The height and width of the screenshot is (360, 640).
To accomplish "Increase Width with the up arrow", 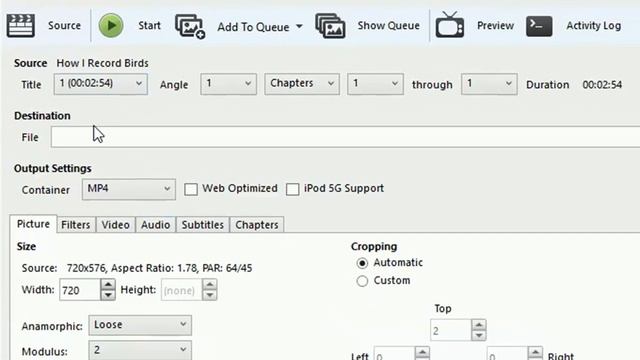I will pos(108,284).
